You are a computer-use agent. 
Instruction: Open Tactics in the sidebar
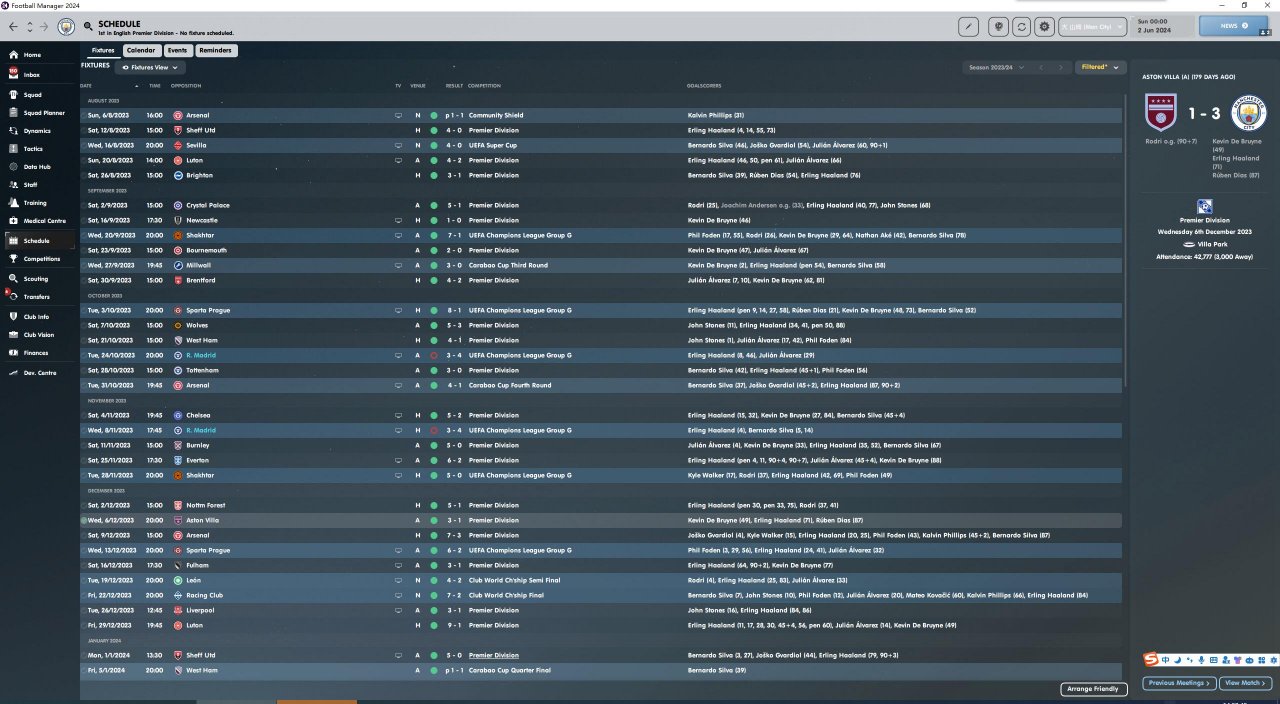coord(38,149)
